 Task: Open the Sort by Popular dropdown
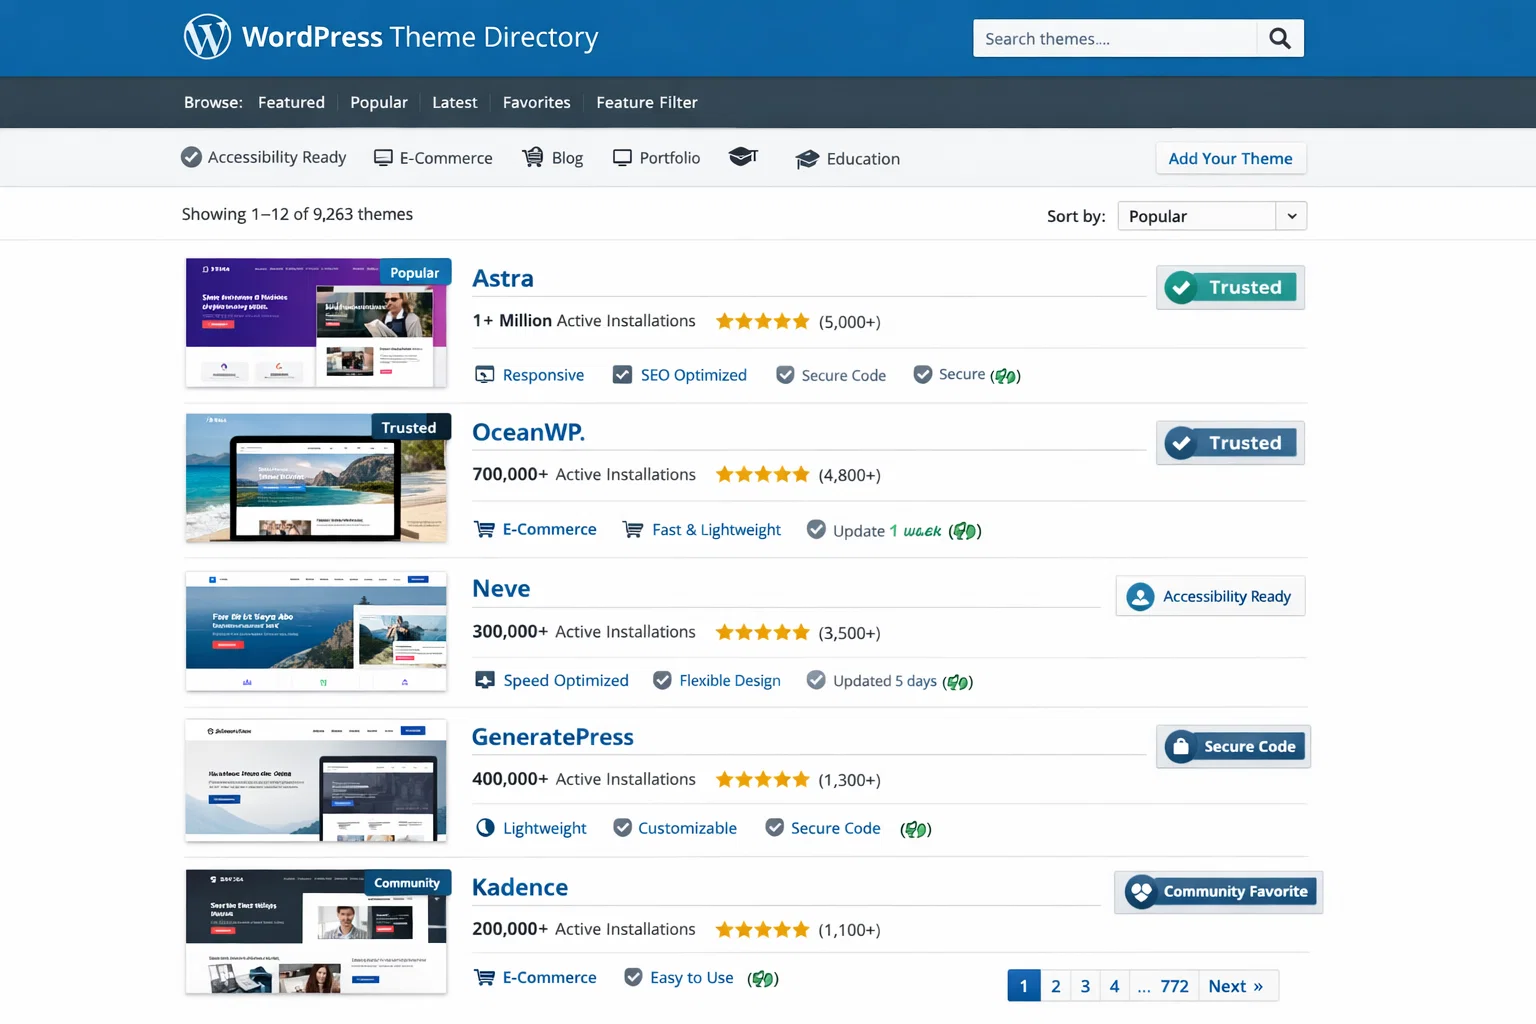(x=1211, y=216)
